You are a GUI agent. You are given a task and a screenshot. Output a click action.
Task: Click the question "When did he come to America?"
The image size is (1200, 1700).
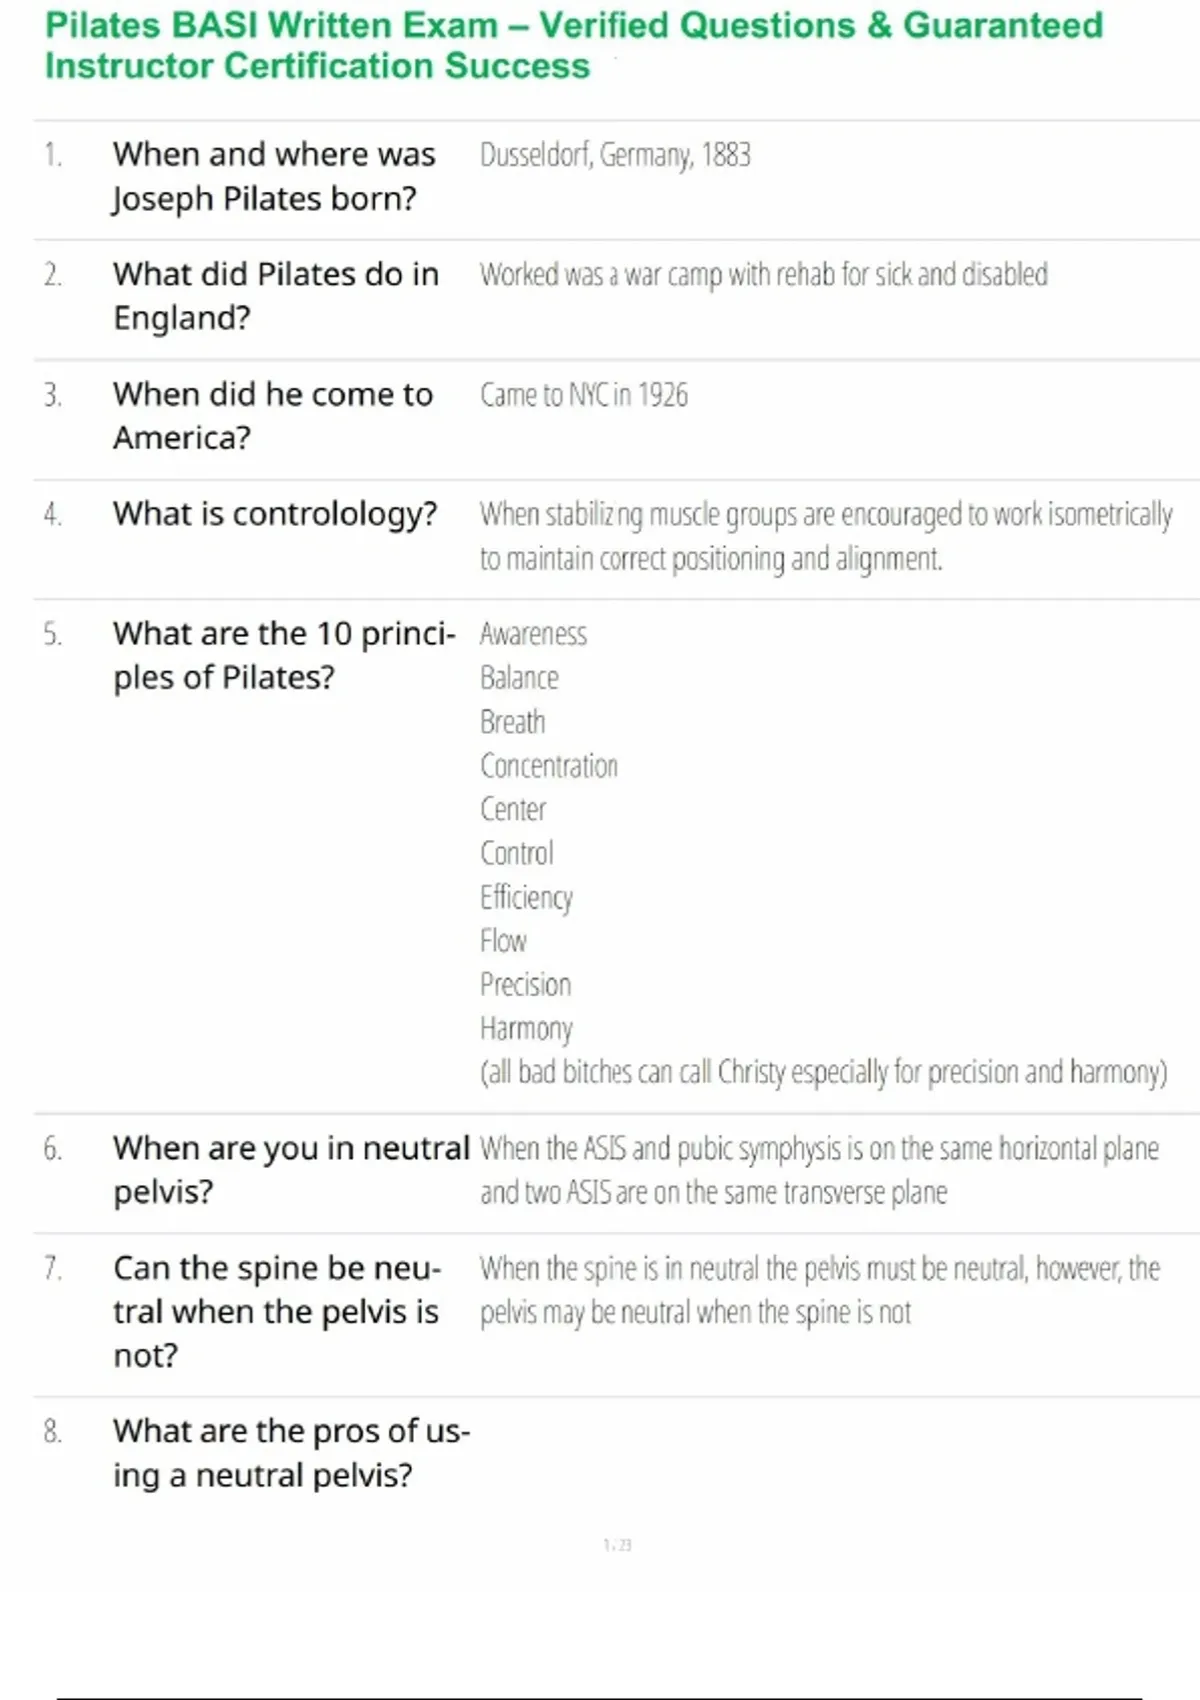coord(272,416)
